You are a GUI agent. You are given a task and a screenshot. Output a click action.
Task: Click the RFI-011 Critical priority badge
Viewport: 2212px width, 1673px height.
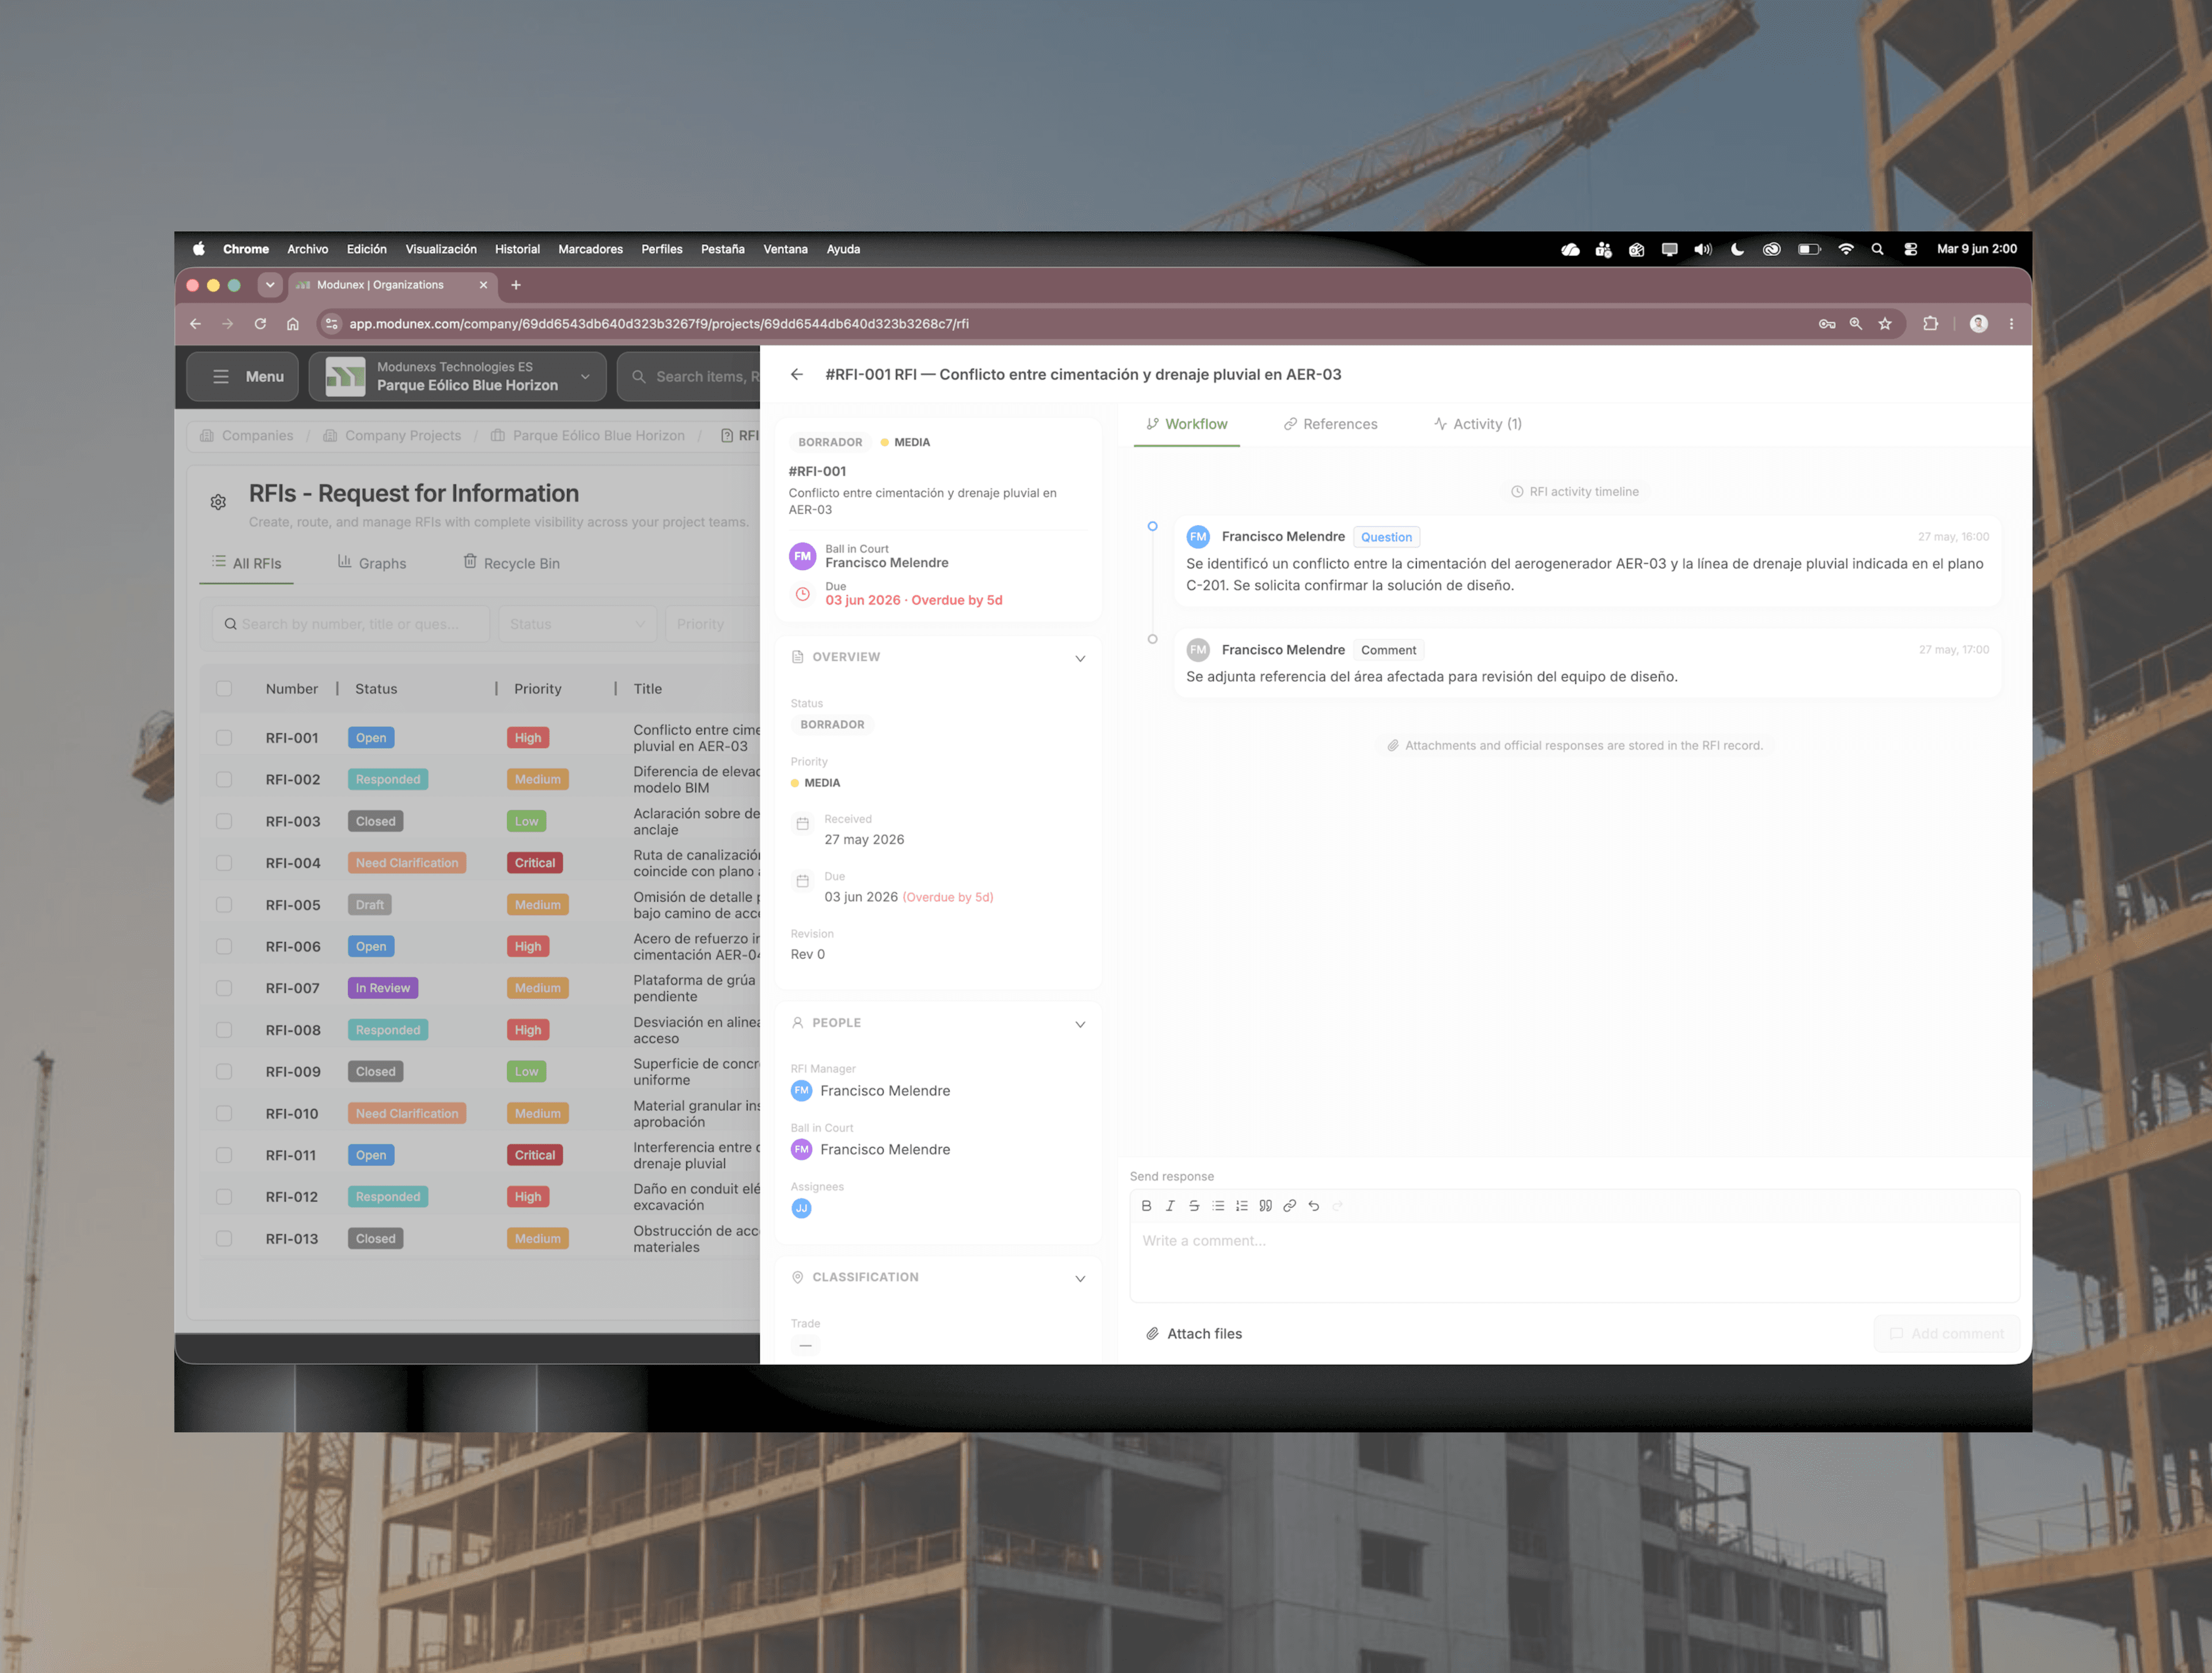coord(535,1155)
